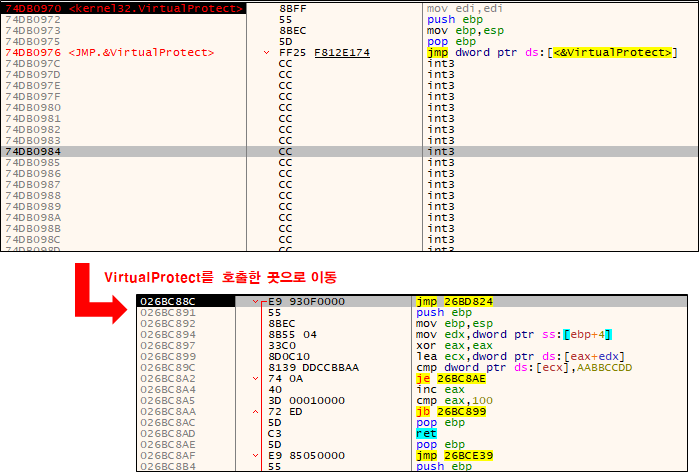
Task: Select the 'inc eax' instruction
Action: 440,390
